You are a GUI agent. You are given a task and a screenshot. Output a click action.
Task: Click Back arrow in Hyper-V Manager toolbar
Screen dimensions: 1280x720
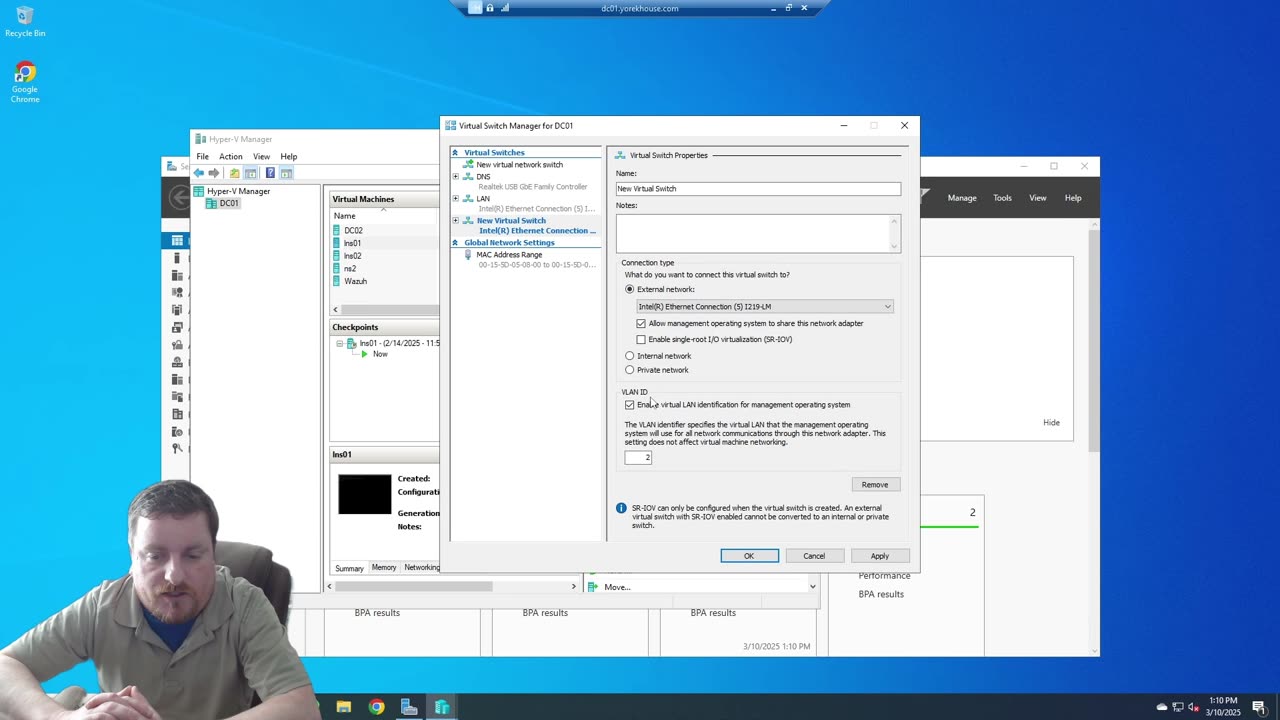pos(198,173)
